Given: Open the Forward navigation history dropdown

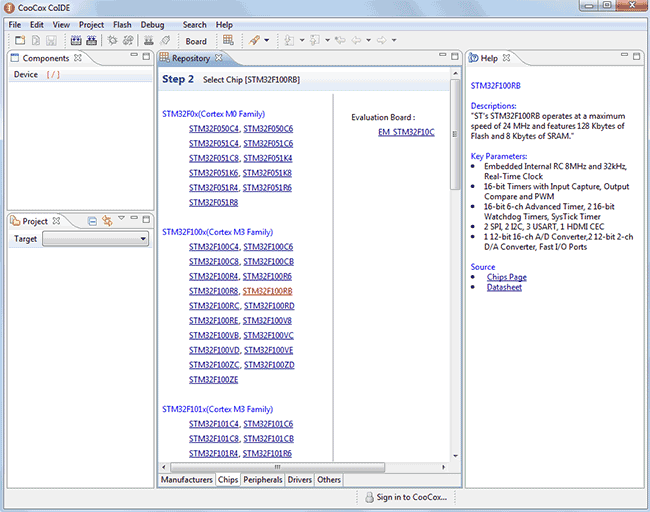Looking at the screenshot, I should click(394, 40).
